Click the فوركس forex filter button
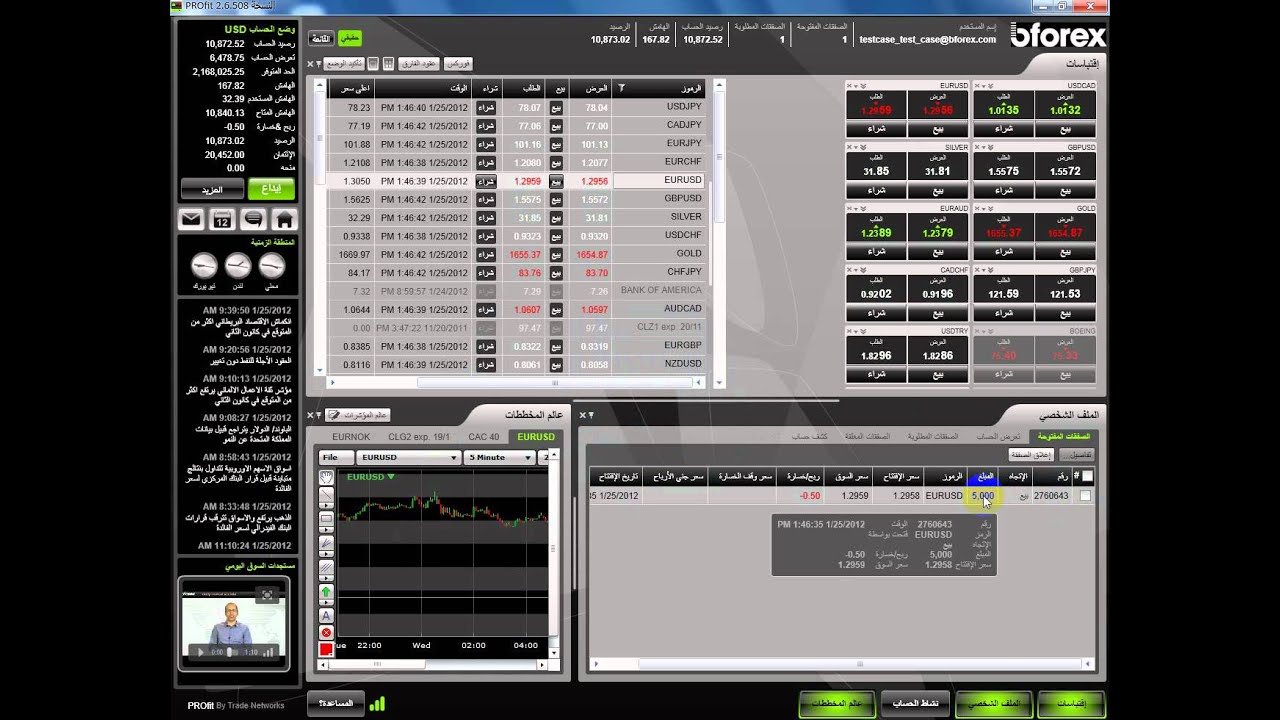 457,64
